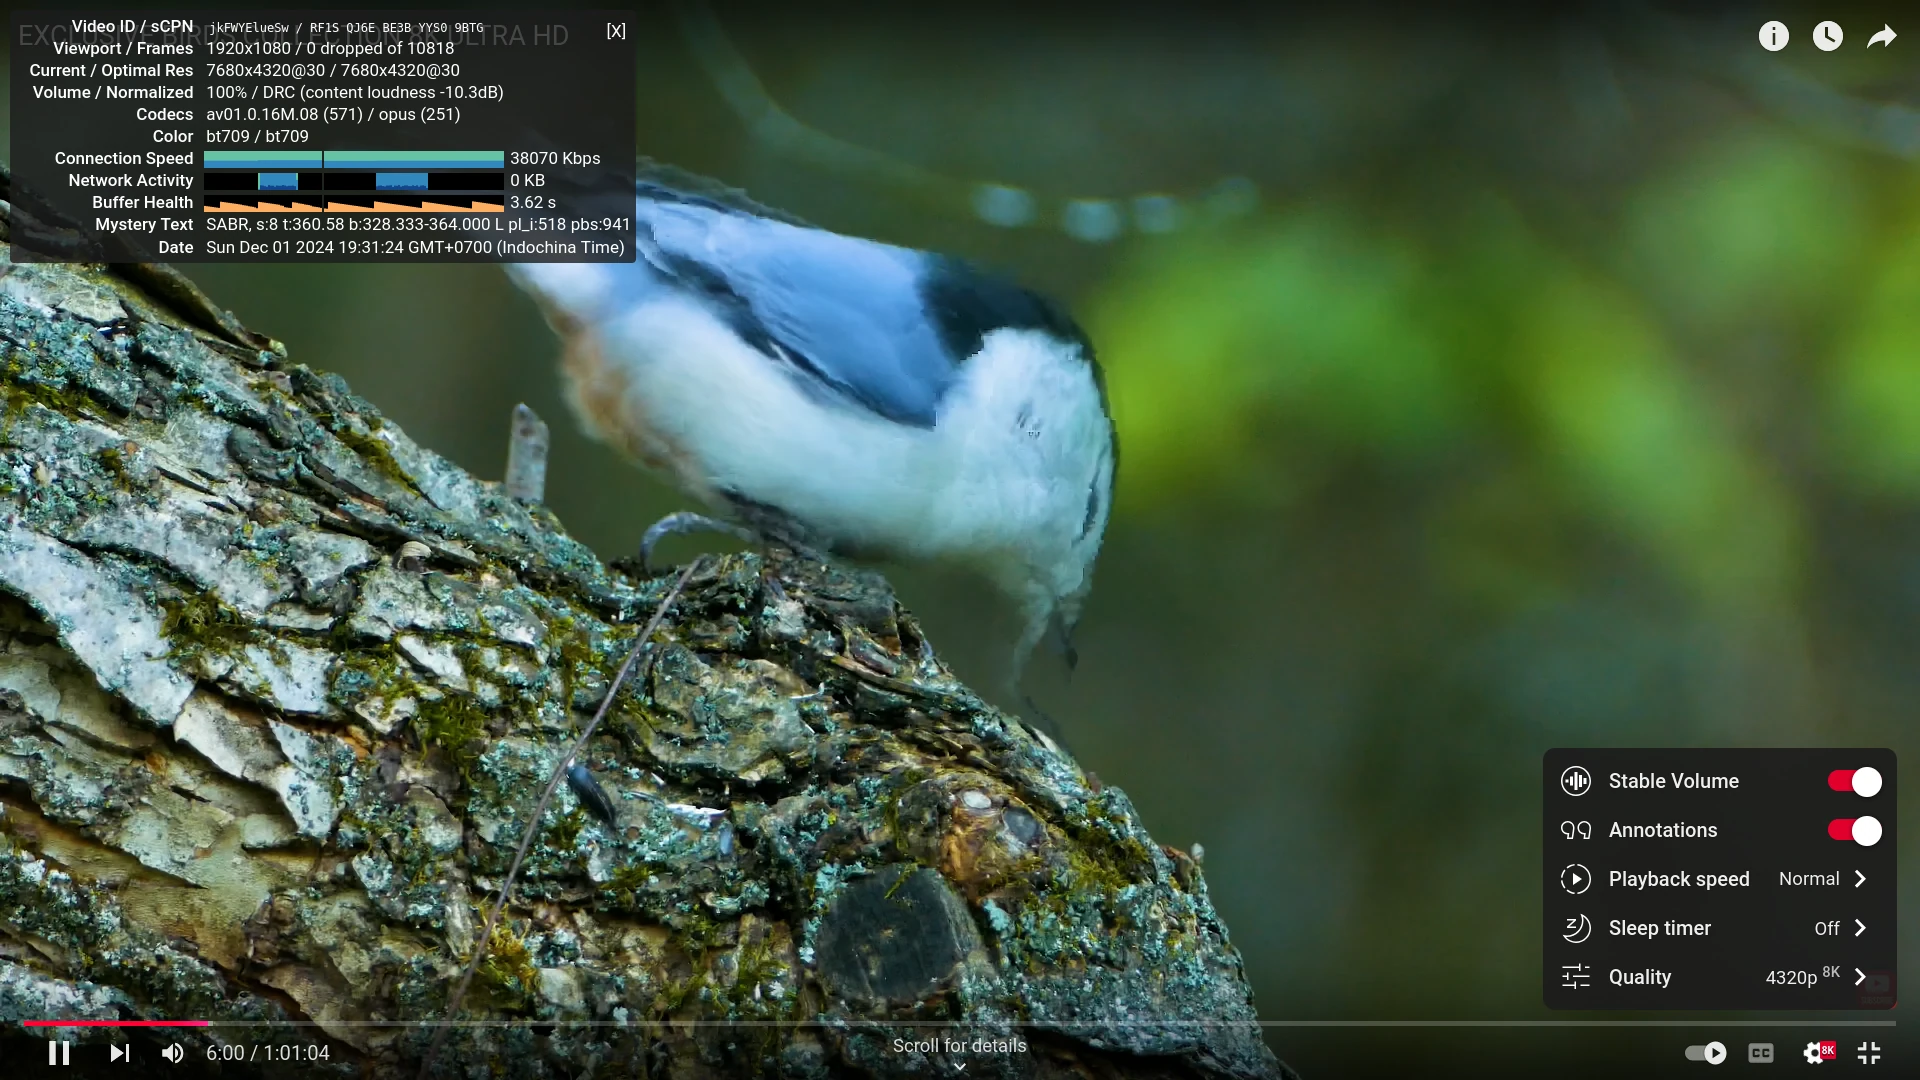Click the Normal playback speed value
This screenshot has width=1920, height=1080.
1809,879
